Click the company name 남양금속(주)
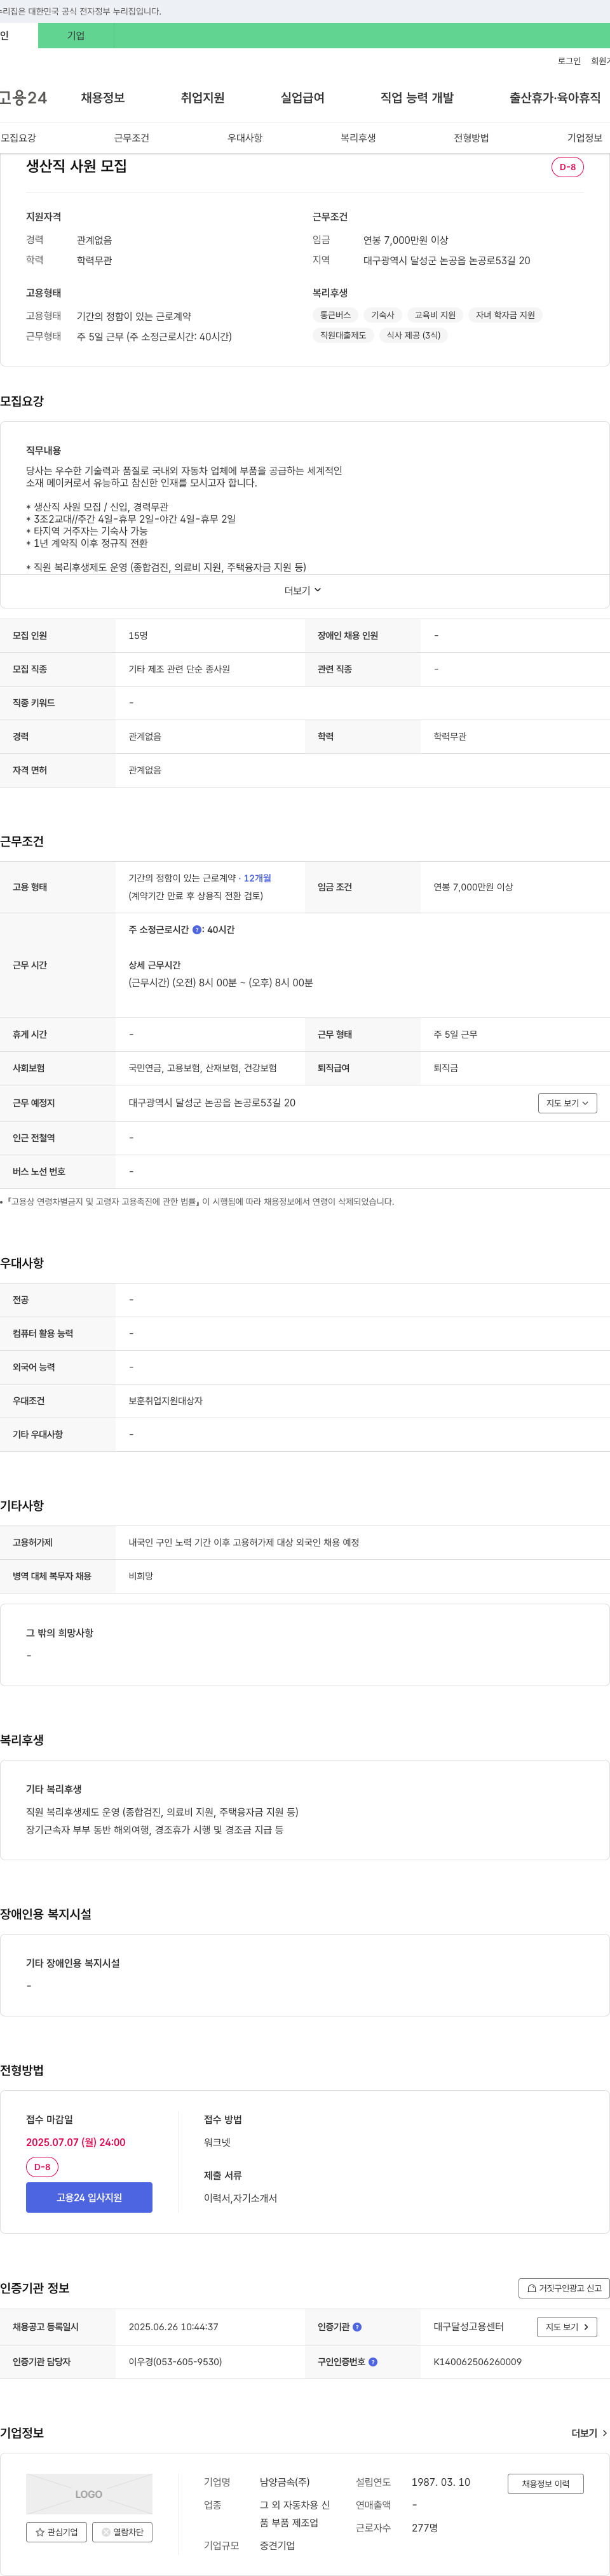The width and height of the screenshot is (610, 2576). click(285, 2482)
